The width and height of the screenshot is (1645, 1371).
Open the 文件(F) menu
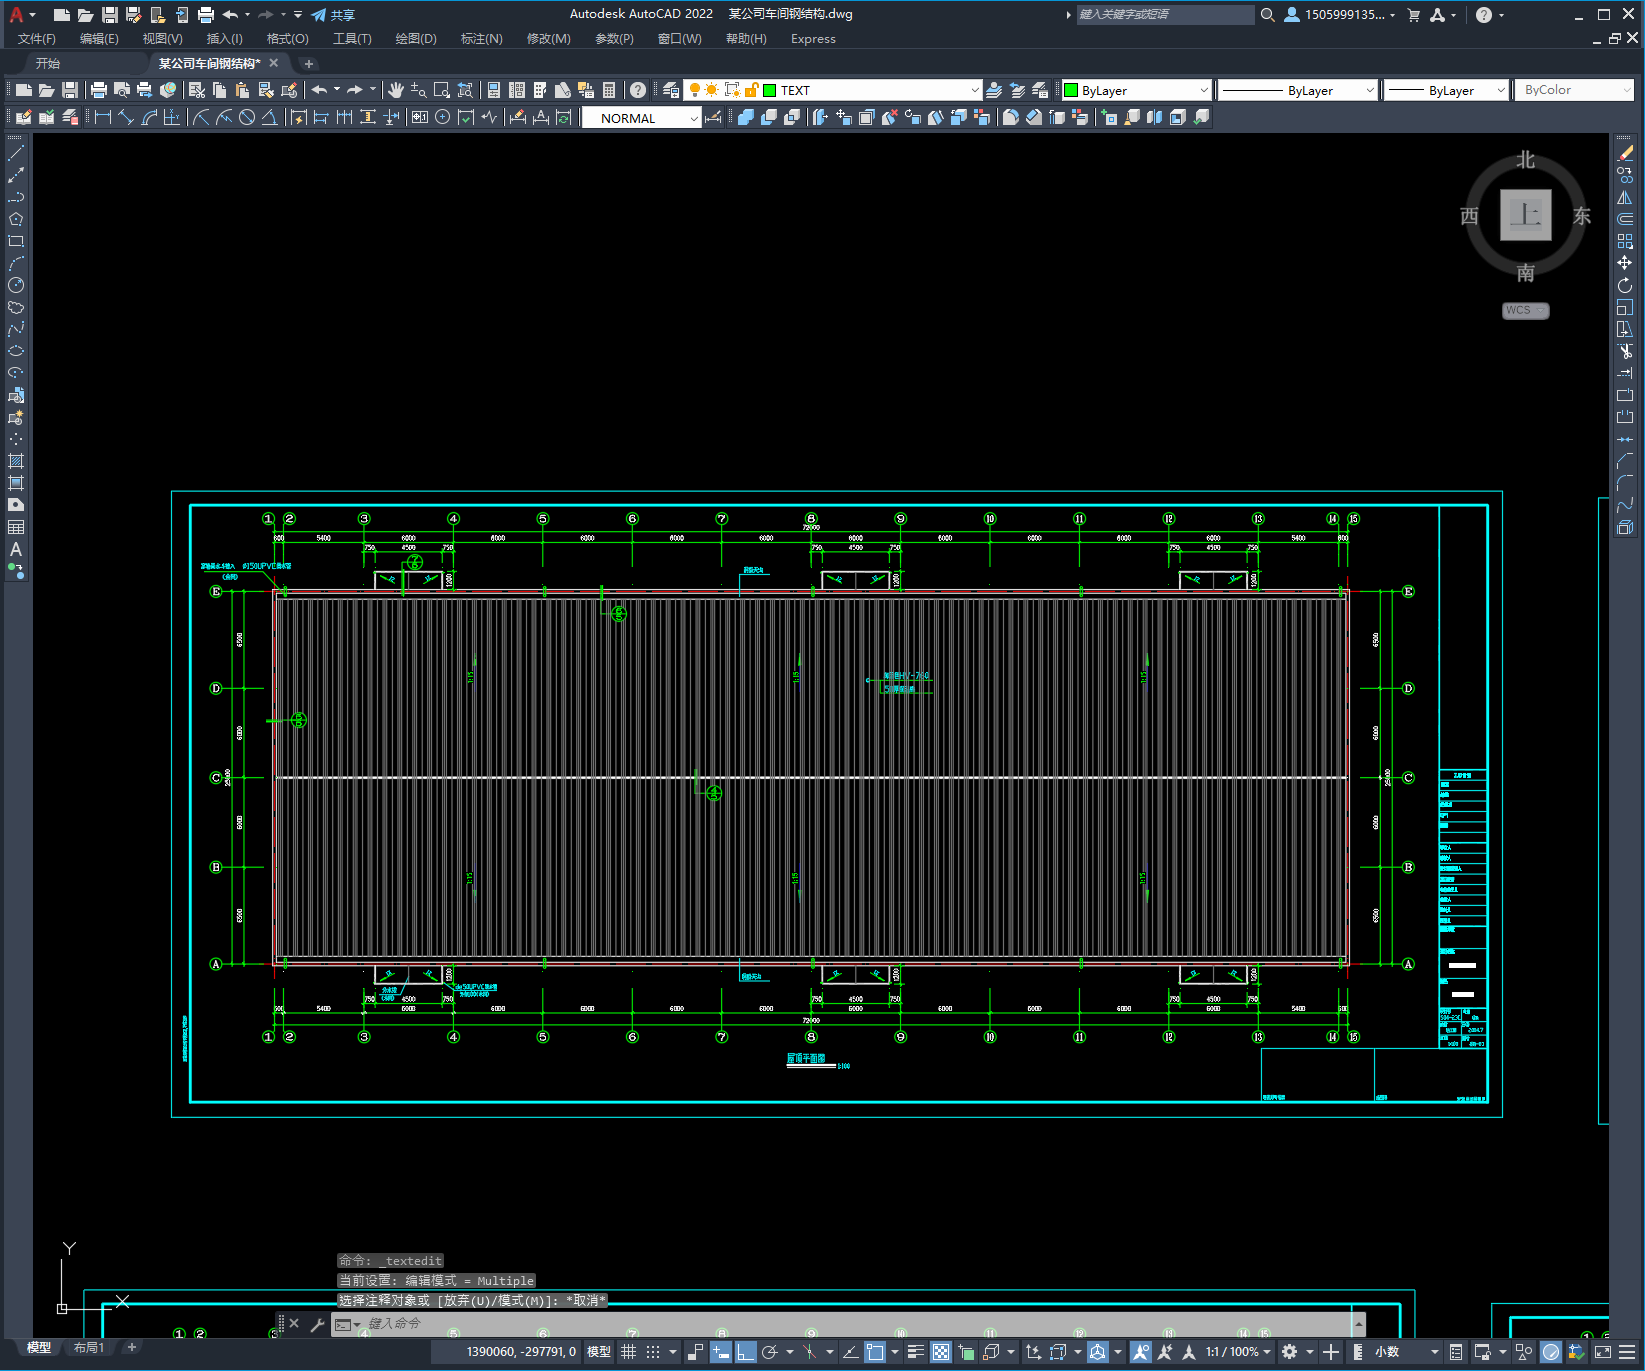[x=37, y=39]
